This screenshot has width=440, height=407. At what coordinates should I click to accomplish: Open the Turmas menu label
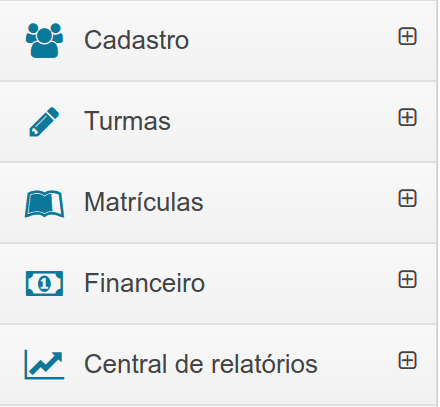click(x=127, y=121)
